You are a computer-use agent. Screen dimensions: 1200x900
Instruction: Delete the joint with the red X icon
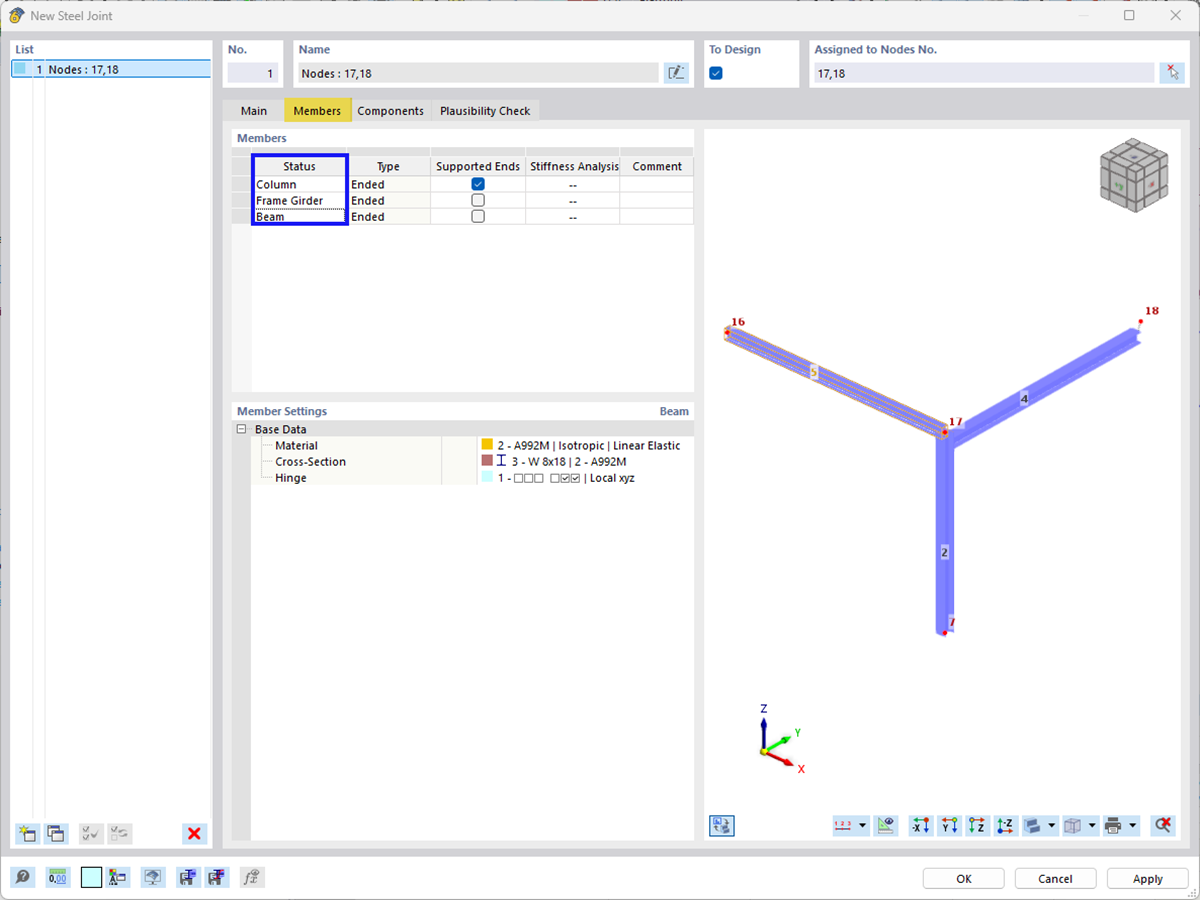click(195, 833)
